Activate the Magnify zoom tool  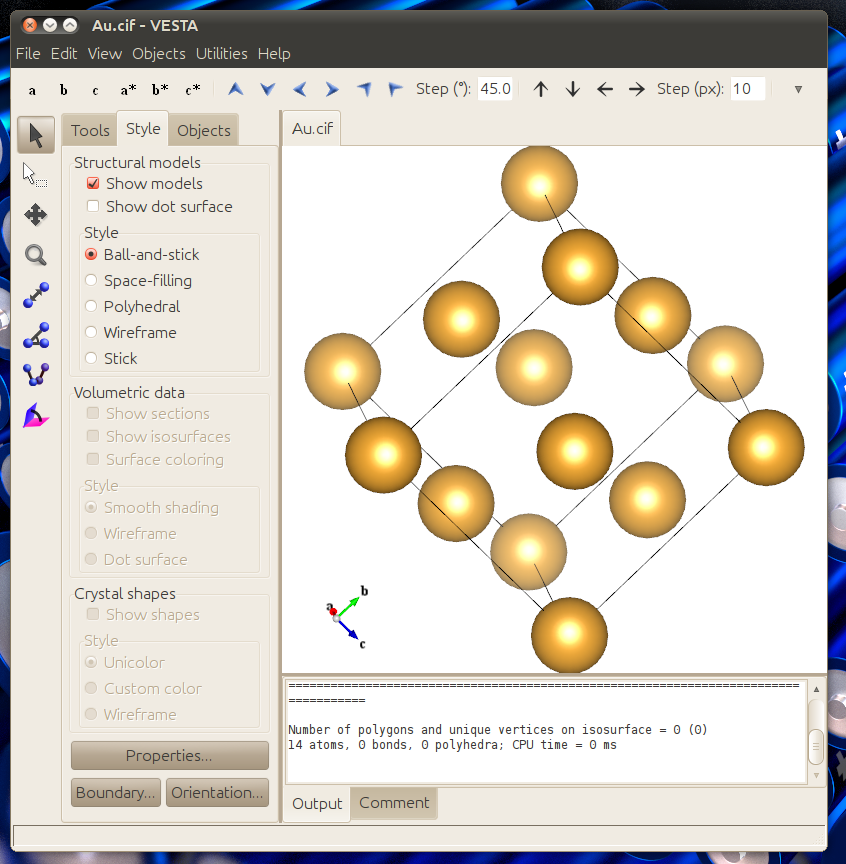tap(36, 255)
